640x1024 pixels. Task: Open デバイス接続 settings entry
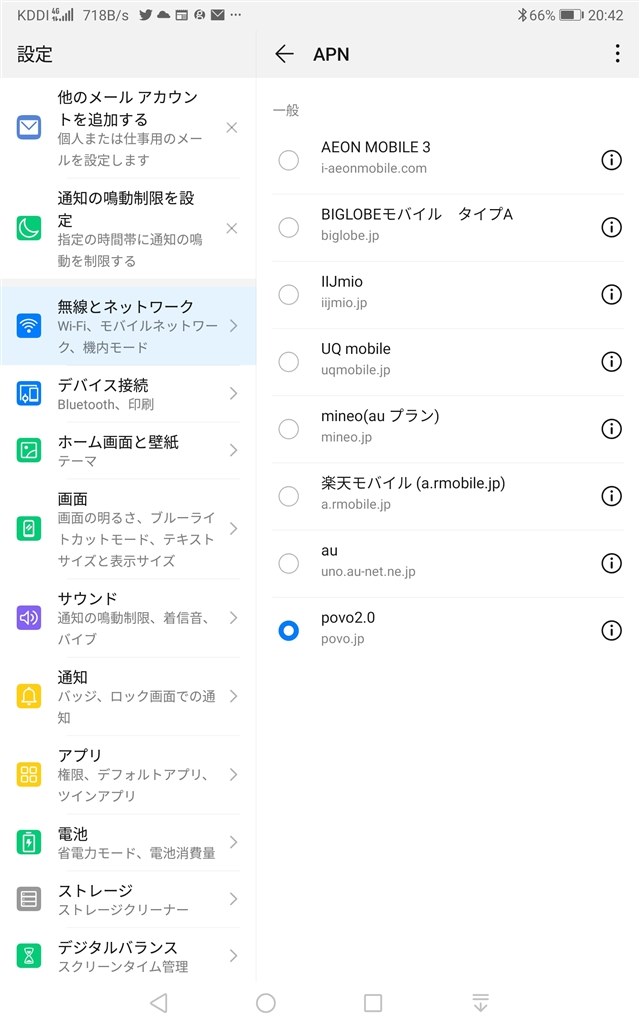(x=128, y=393)
